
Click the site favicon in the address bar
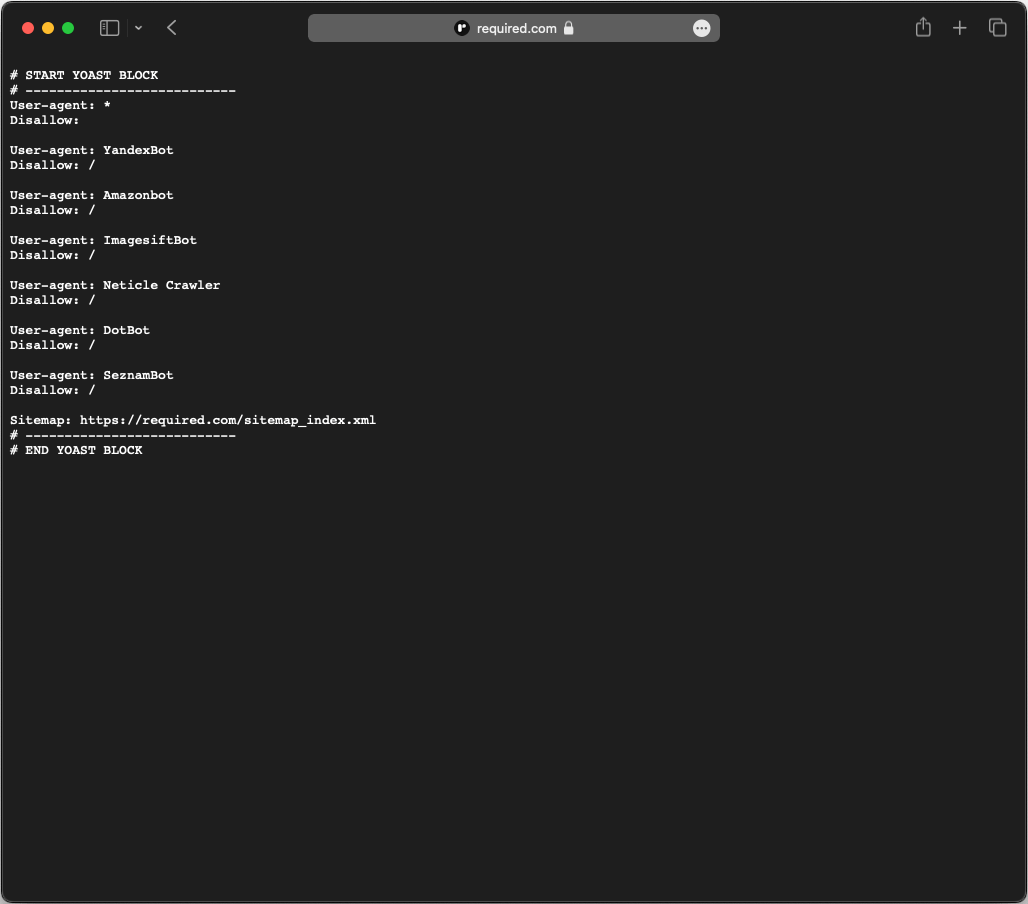tap(462, 28)
